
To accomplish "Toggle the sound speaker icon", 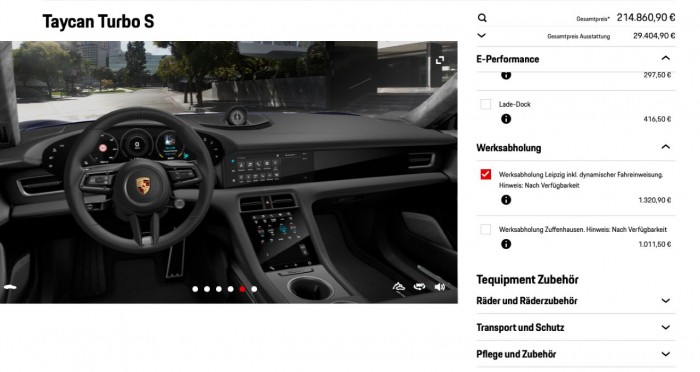I will tap(440, 287).
